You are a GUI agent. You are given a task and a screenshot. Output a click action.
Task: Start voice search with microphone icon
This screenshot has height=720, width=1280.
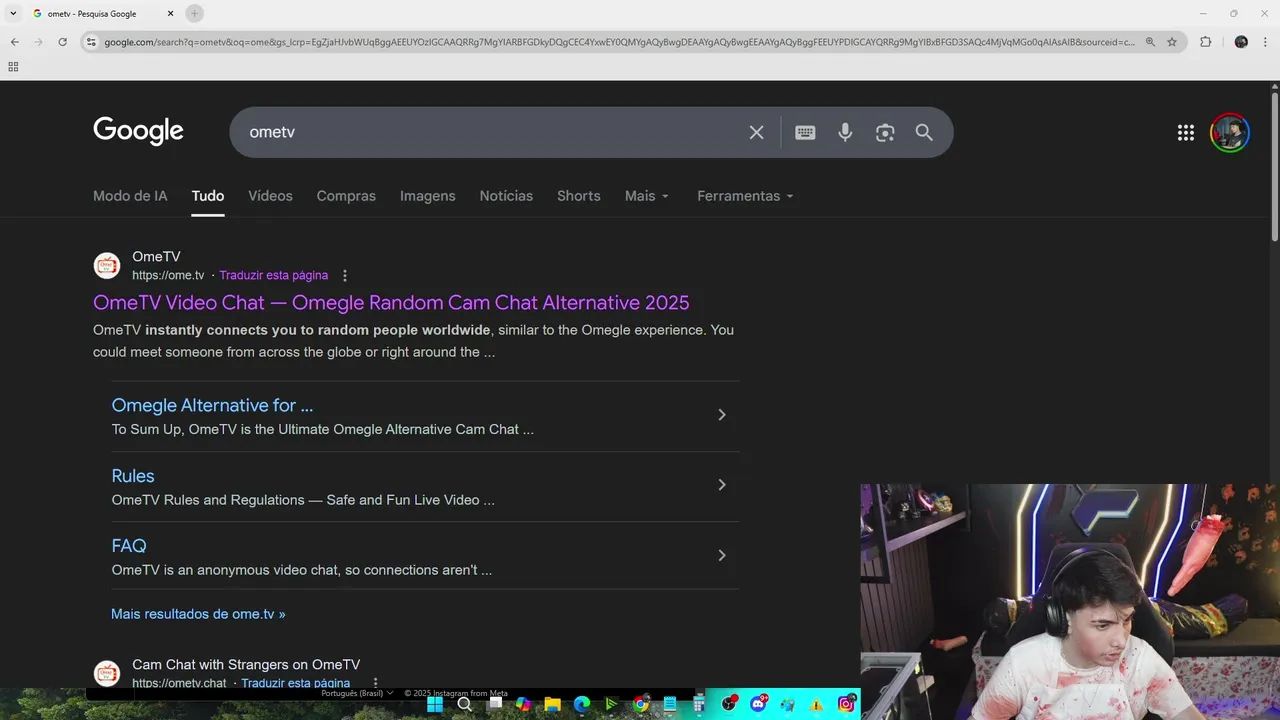[845, 132]
